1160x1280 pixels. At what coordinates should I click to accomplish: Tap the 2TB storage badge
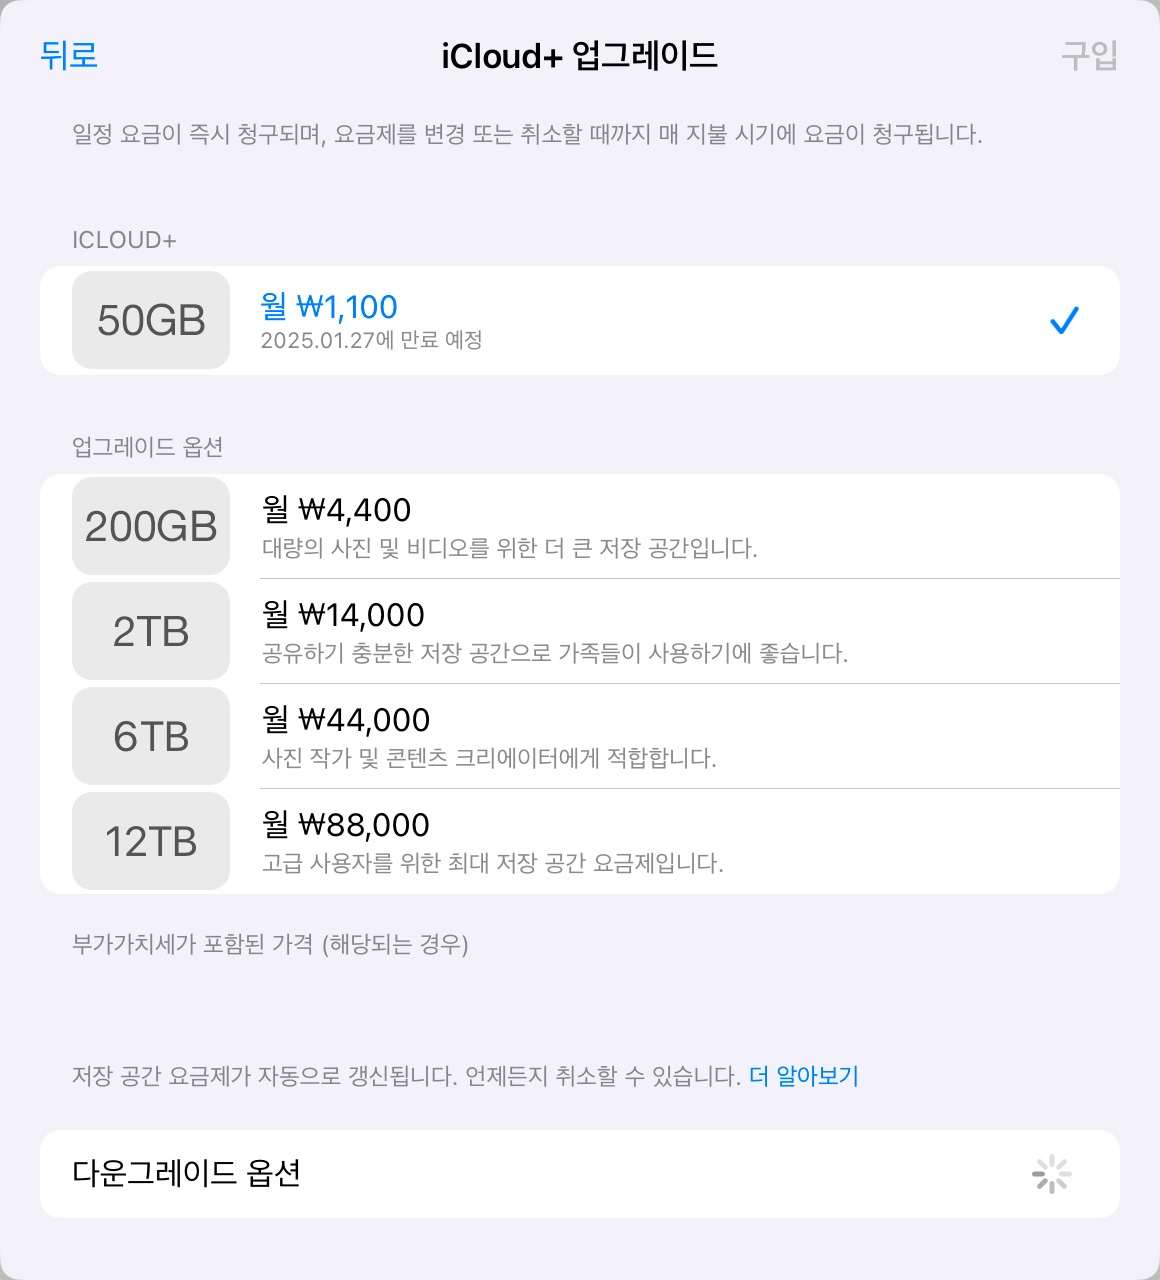pos(151,631)
